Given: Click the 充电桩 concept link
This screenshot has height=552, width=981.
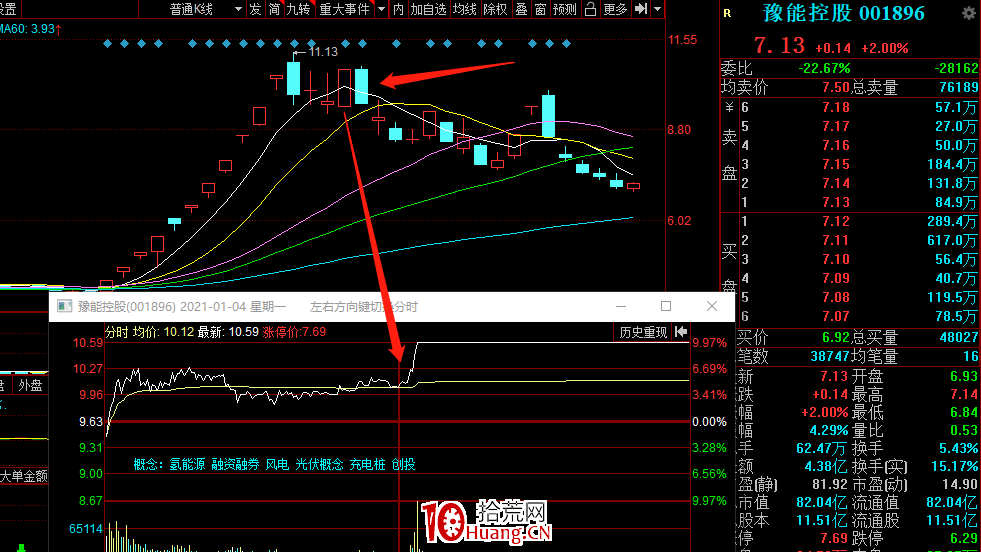Looking at the screenshot, I should click(x=367, y=464).
